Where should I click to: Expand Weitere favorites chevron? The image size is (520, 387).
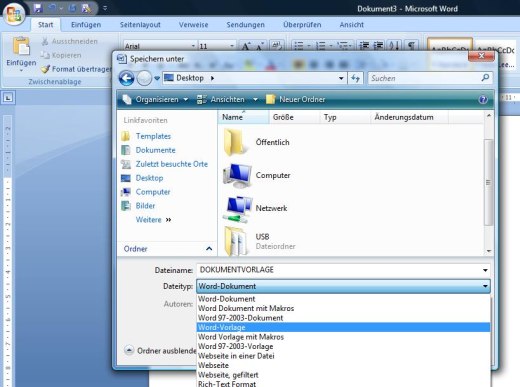tap(168, 220)
